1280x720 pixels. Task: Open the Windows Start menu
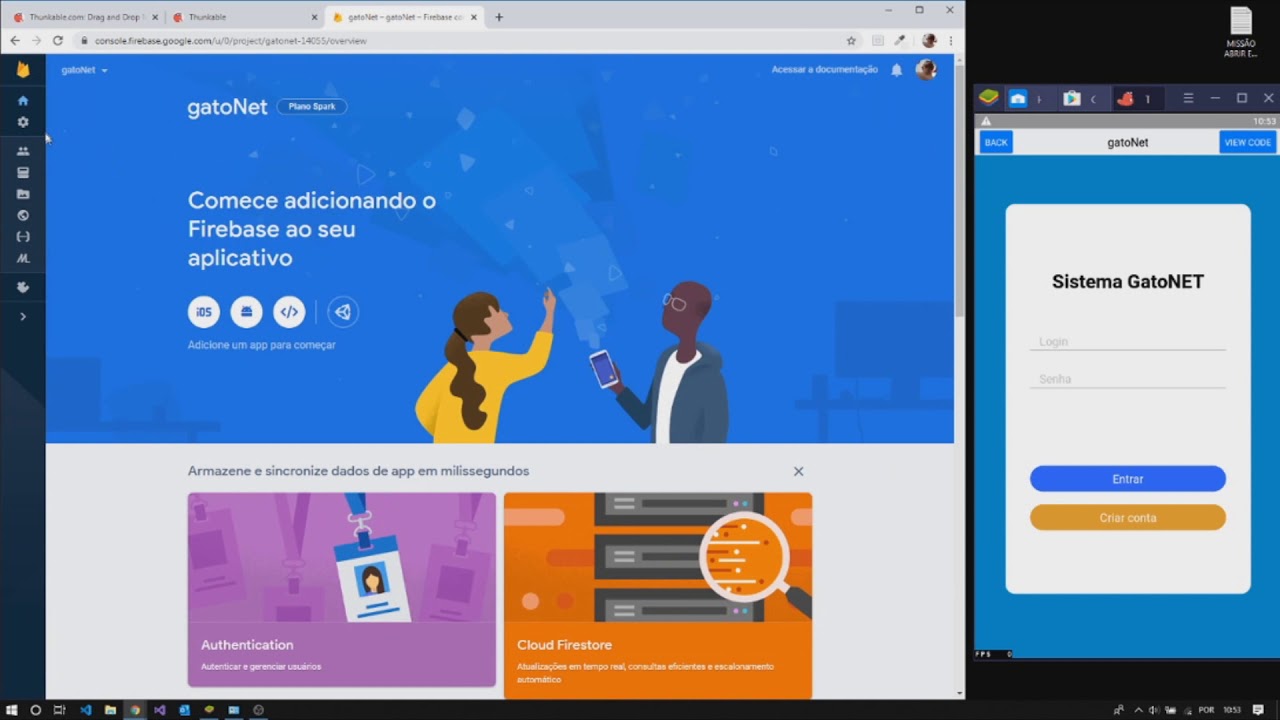pyautogui.click(x=12, y=710)
